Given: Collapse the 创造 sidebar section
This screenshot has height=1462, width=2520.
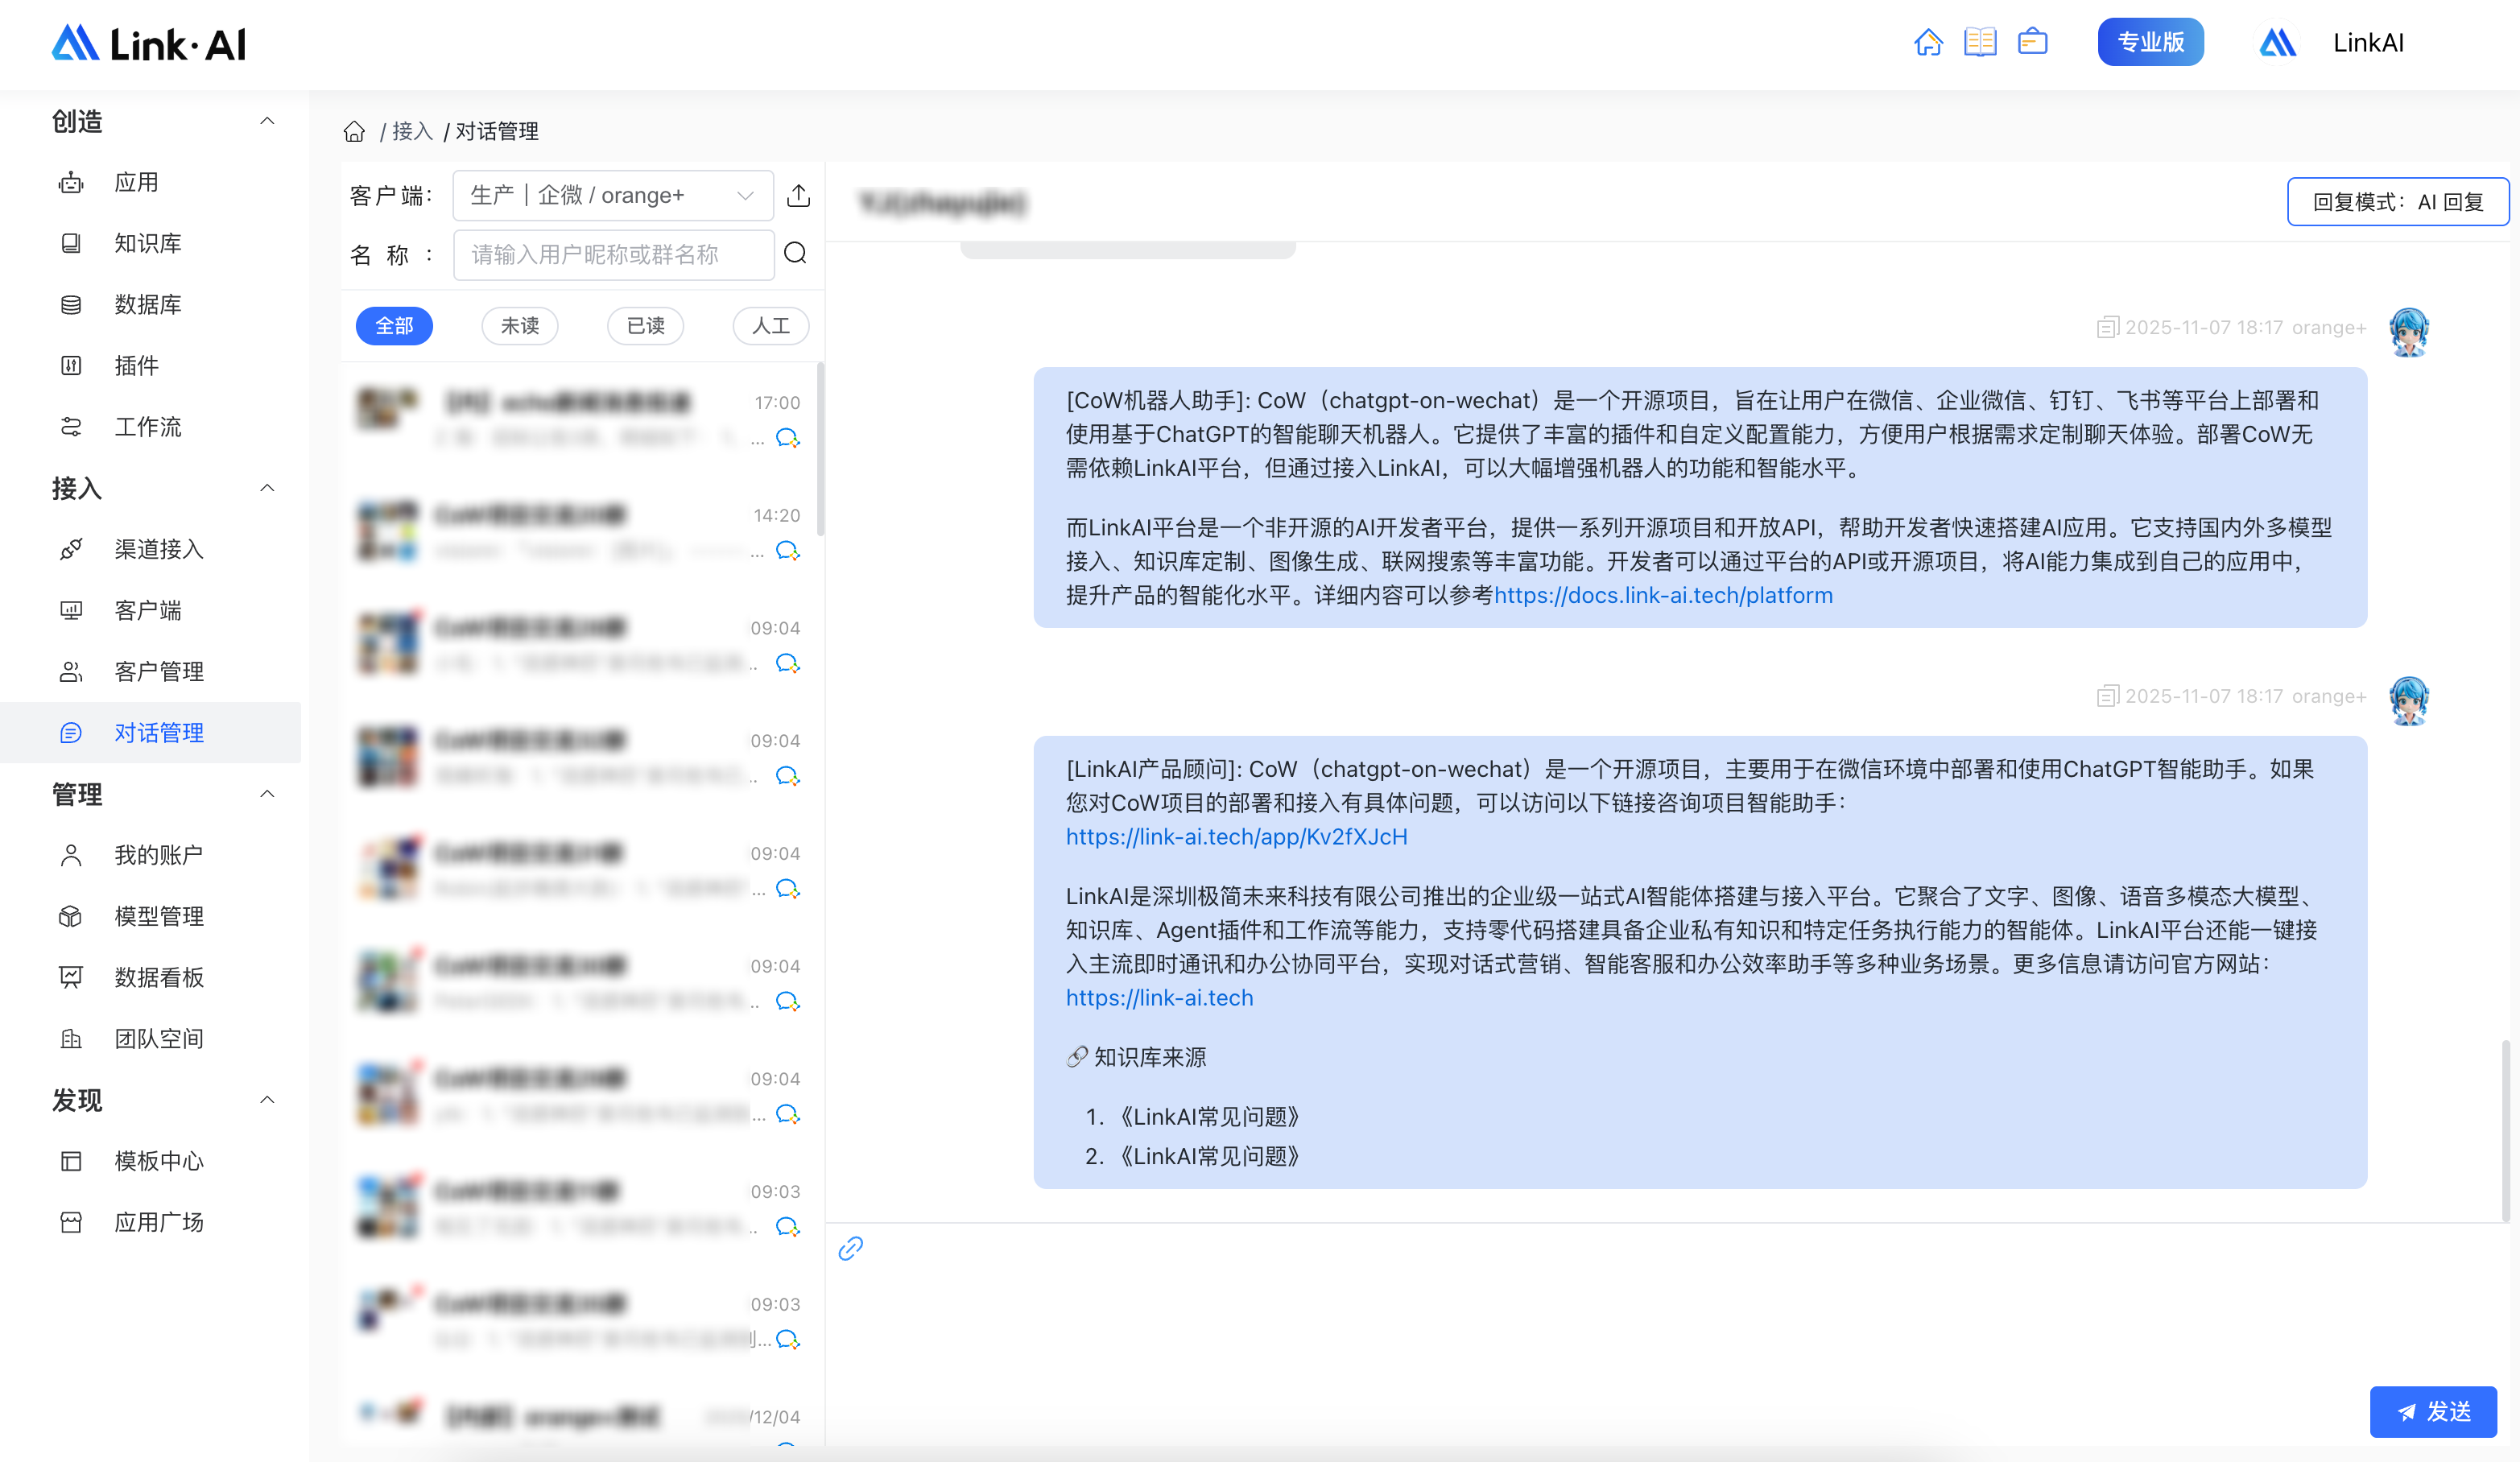Looking at the screenshot, I should [267, 121].
